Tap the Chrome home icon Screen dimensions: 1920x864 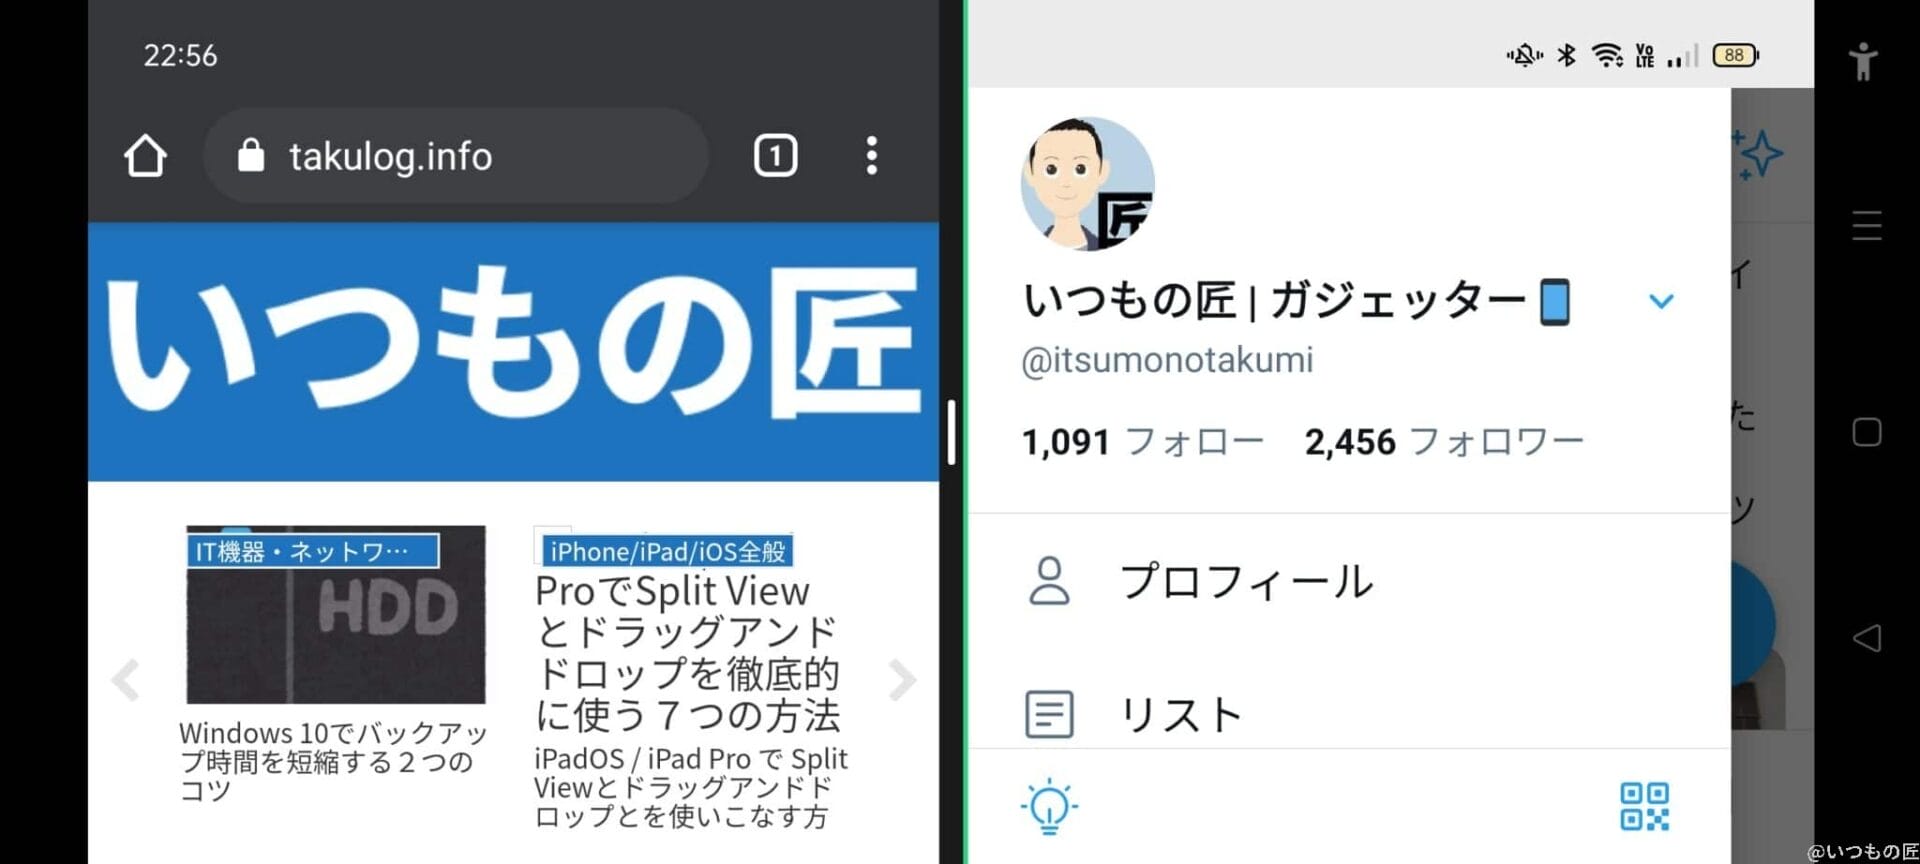145,156
